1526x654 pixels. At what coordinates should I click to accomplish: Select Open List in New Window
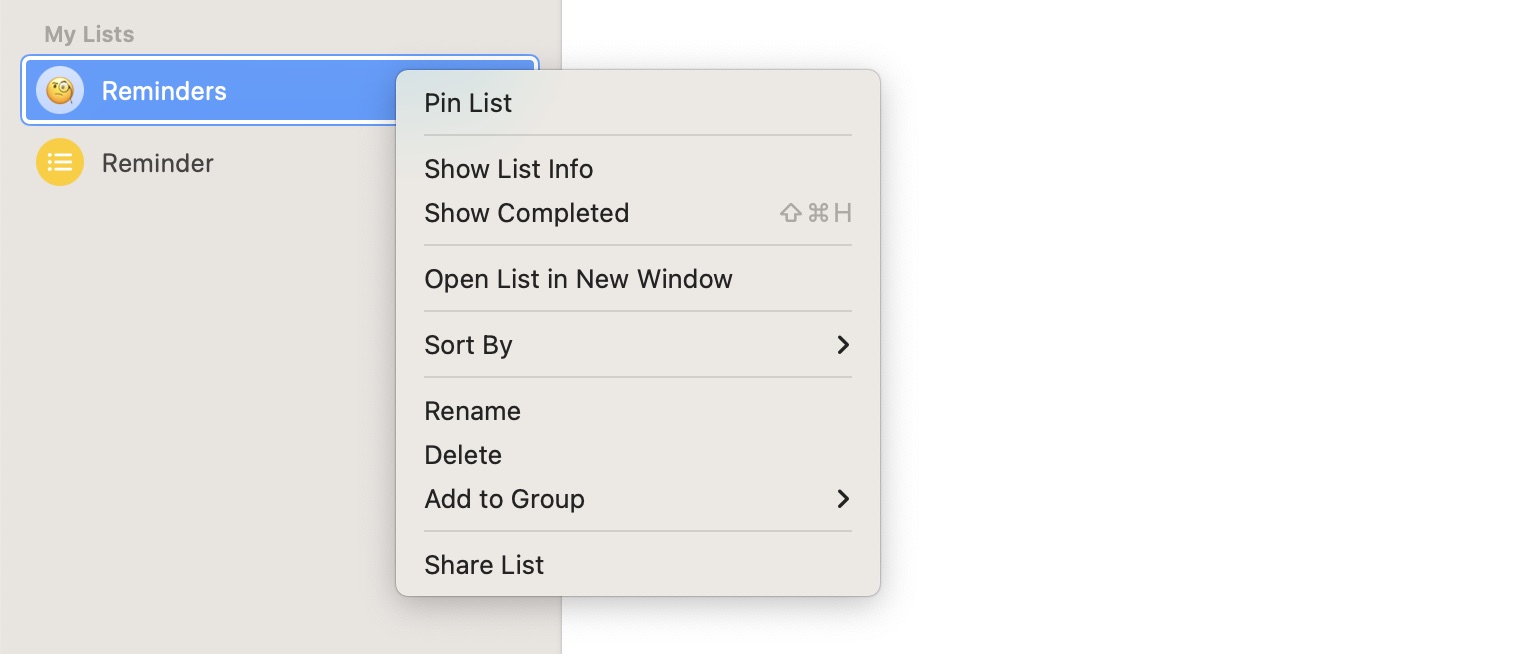tap(638, 279)
